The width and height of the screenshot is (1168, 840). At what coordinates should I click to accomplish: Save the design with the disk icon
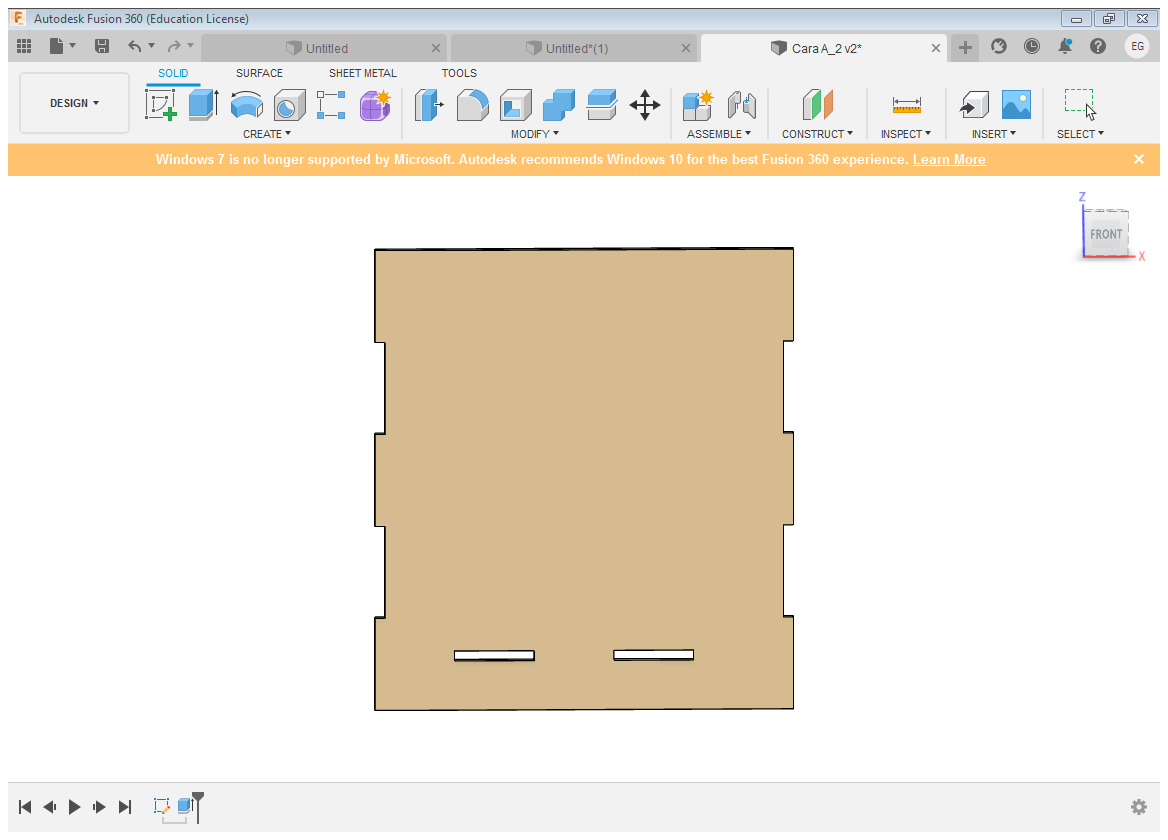tap(102, 47)
